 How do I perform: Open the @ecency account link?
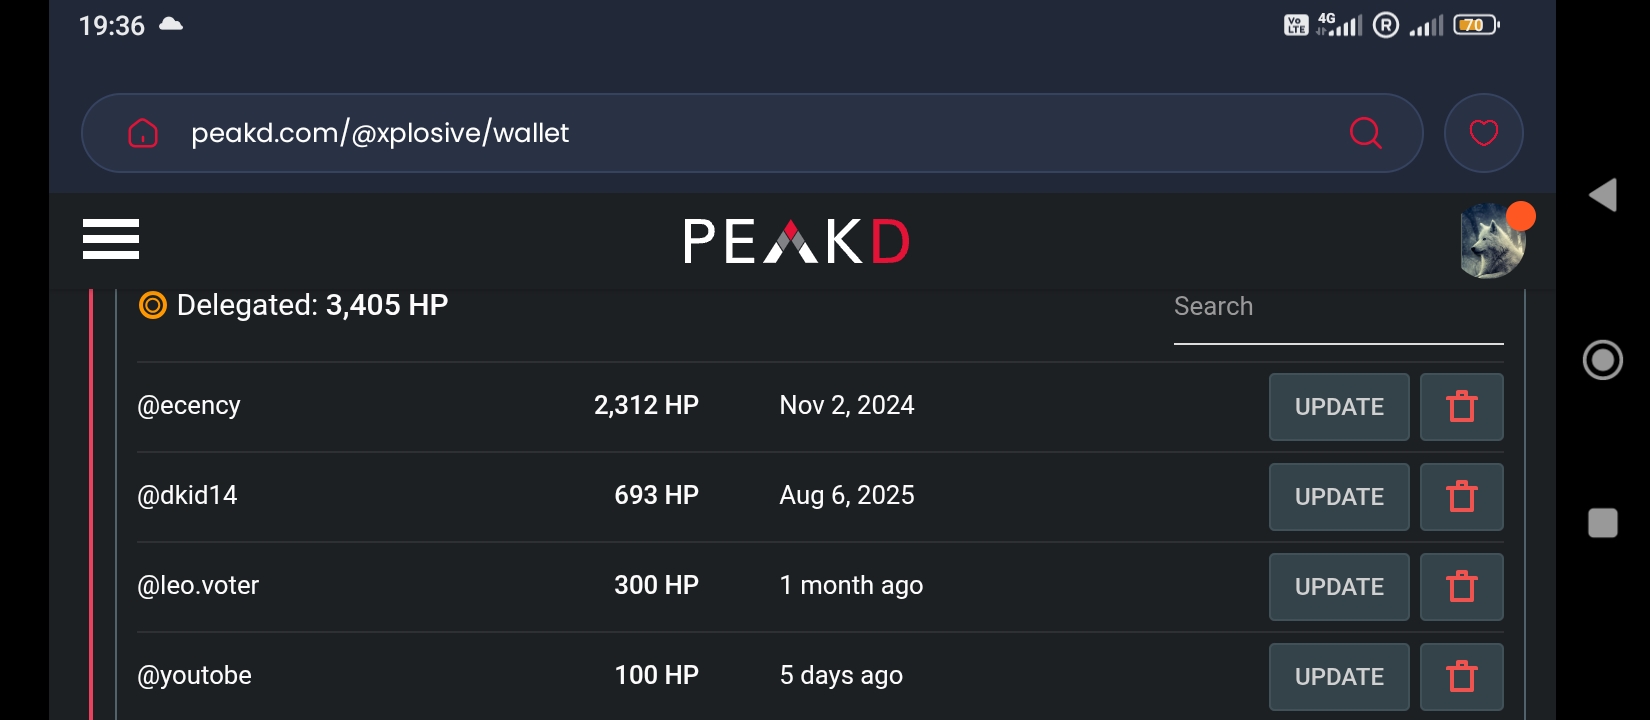click(x=189, y=406)
